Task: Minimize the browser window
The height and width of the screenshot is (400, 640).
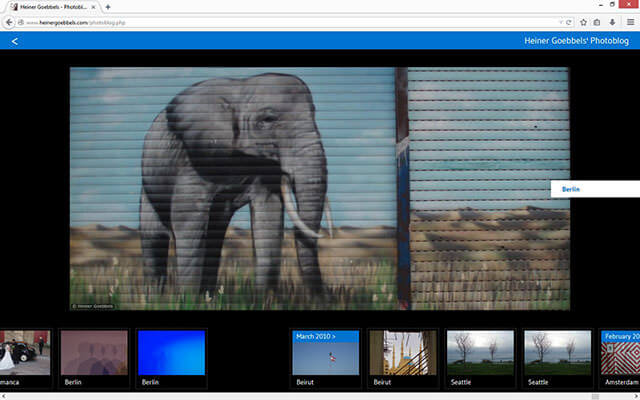Action: (601, 4)
